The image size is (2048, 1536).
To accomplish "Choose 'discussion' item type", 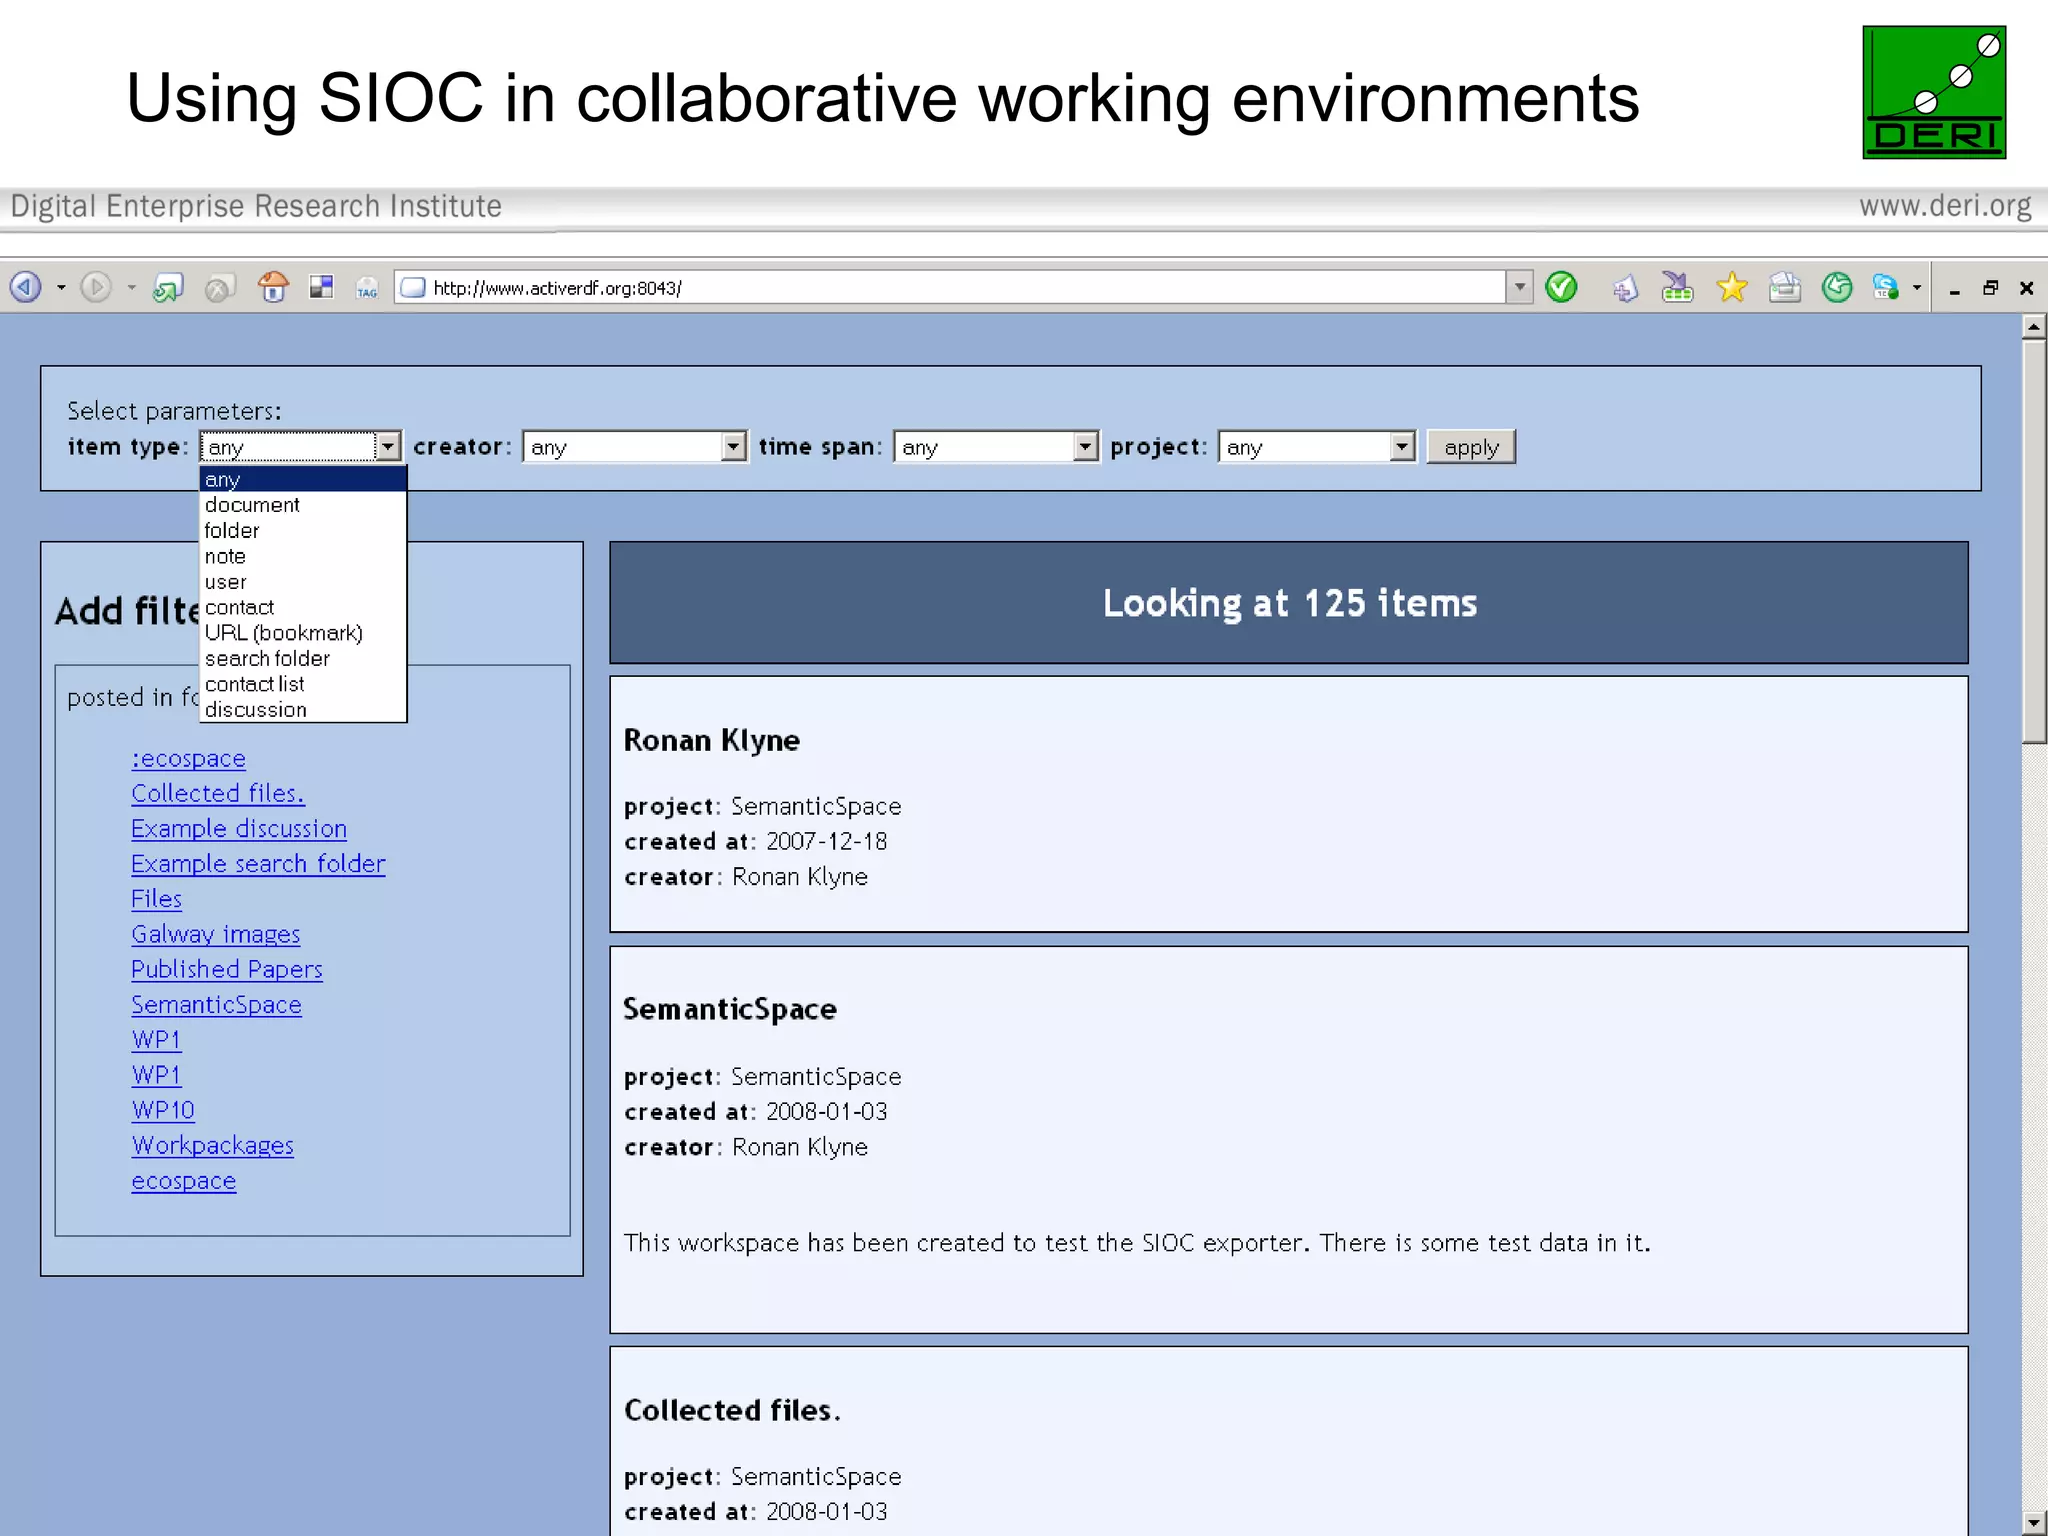I will coord(303,710).
